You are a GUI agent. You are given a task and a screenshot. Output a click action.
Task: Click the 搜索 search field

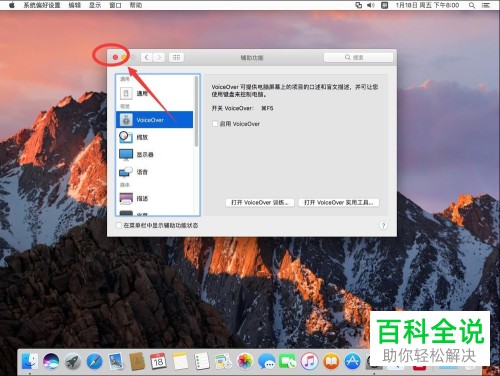point(358,57)
